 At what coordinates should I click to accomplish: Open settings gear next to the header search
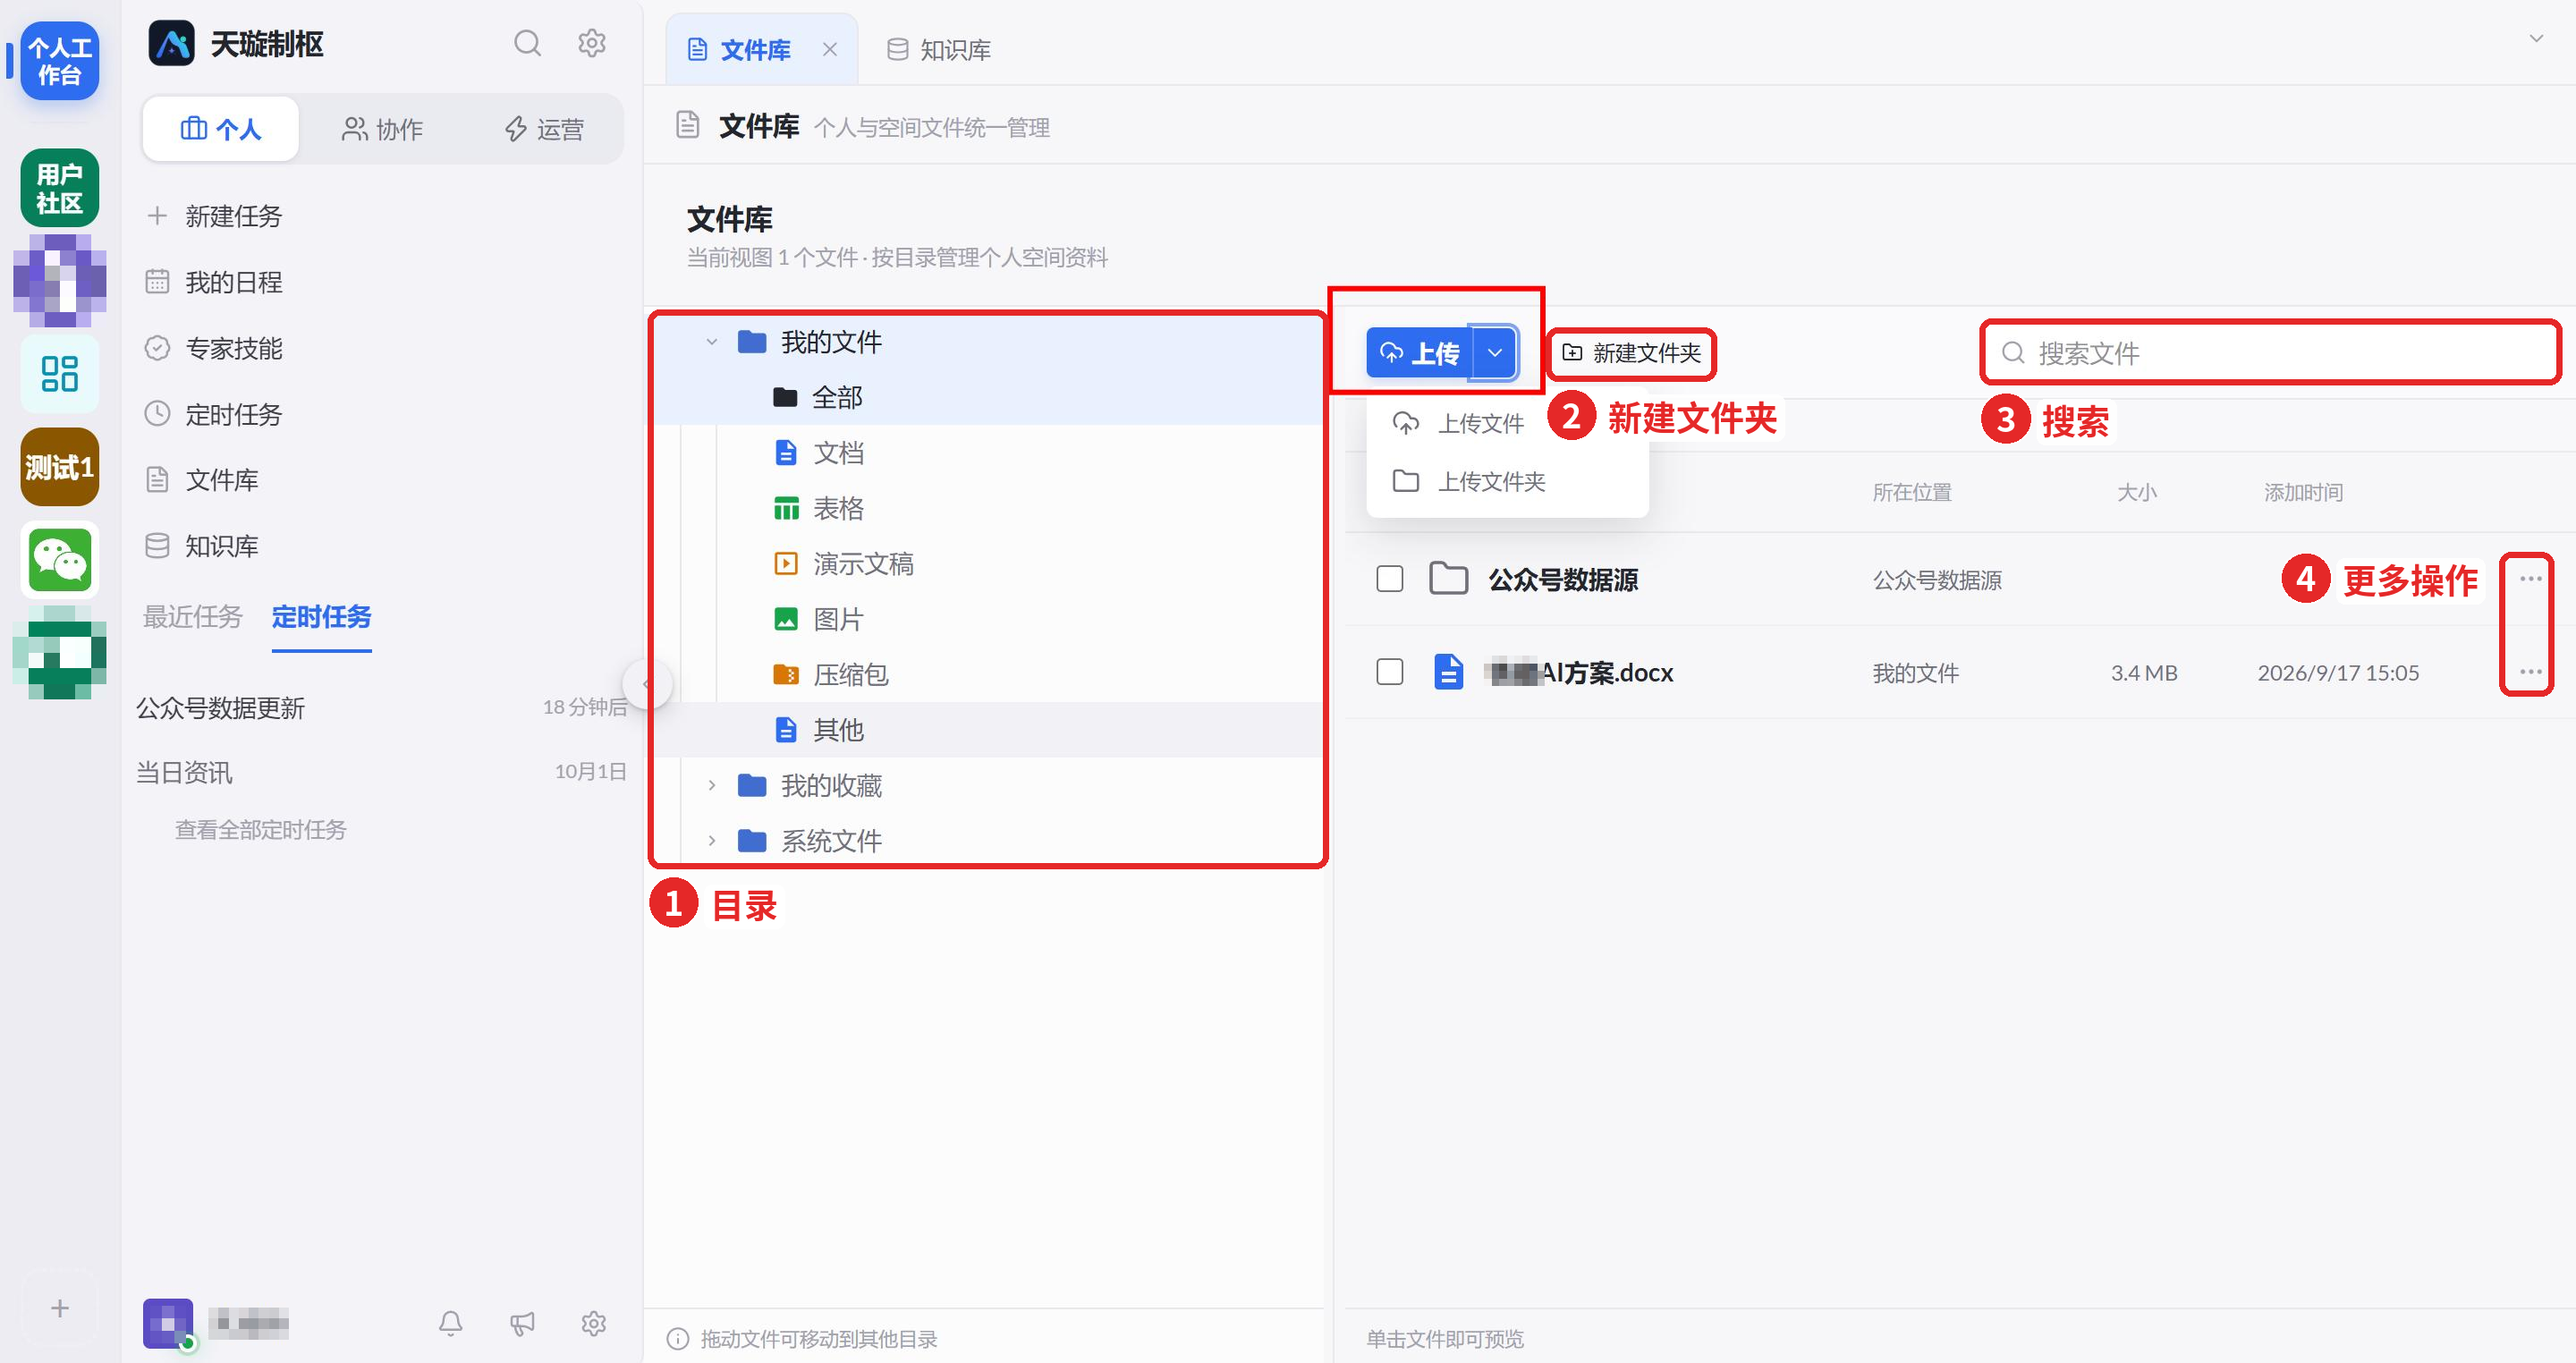tap(592, 44)
